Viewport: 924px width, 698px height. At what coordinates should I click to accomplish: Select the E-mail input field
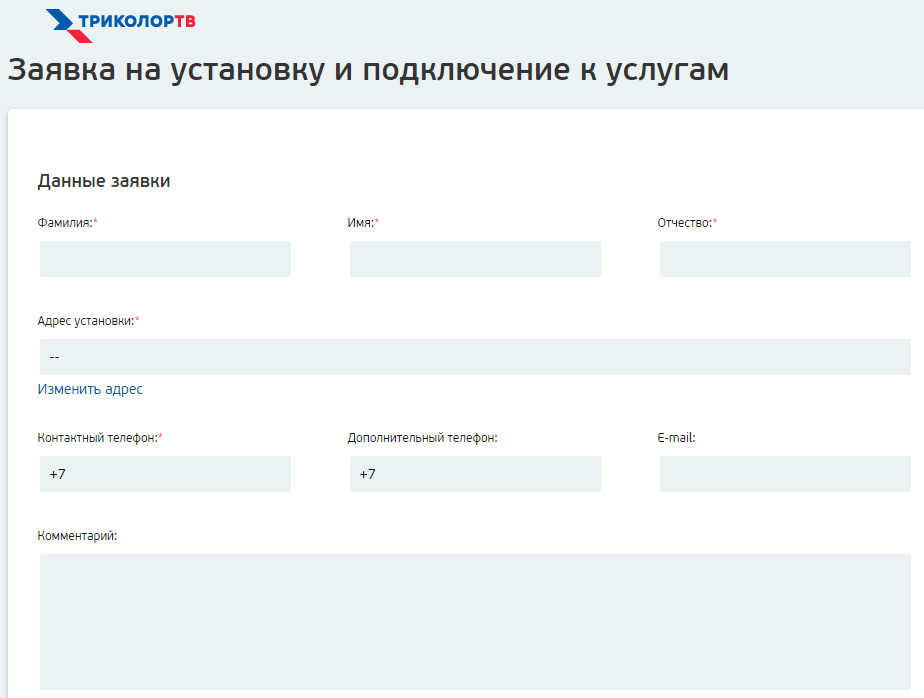coord(785,474)
